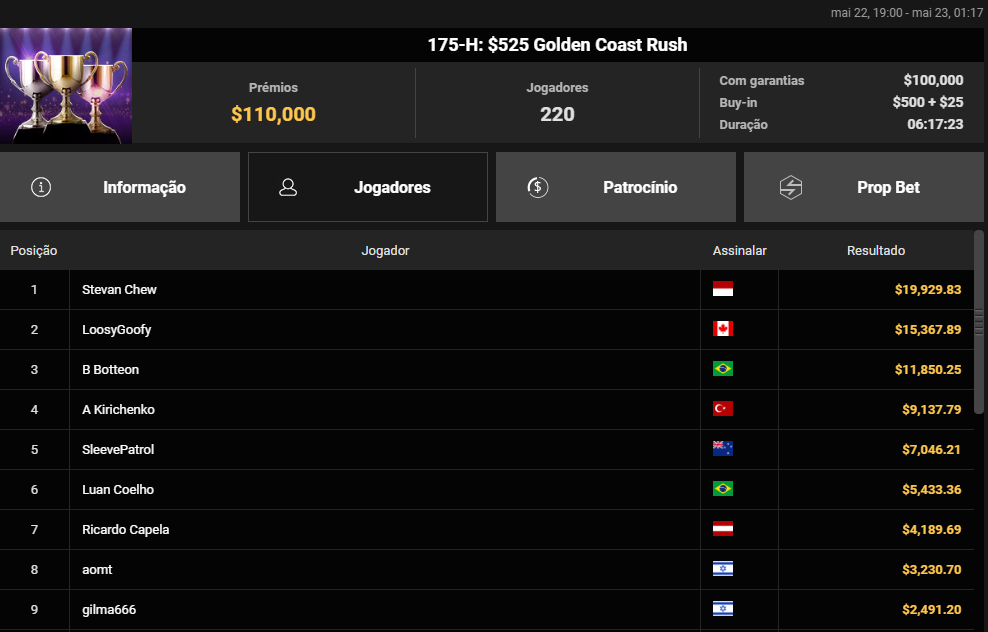Switch to the Patrocínio tab

pyautogui.click(x=616, y=187)
